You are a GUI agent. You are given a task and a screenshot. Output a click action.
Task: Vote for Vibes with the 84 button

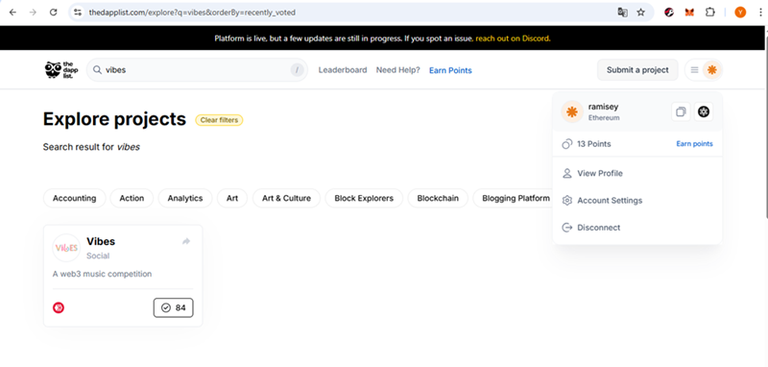tap(173, 308)
